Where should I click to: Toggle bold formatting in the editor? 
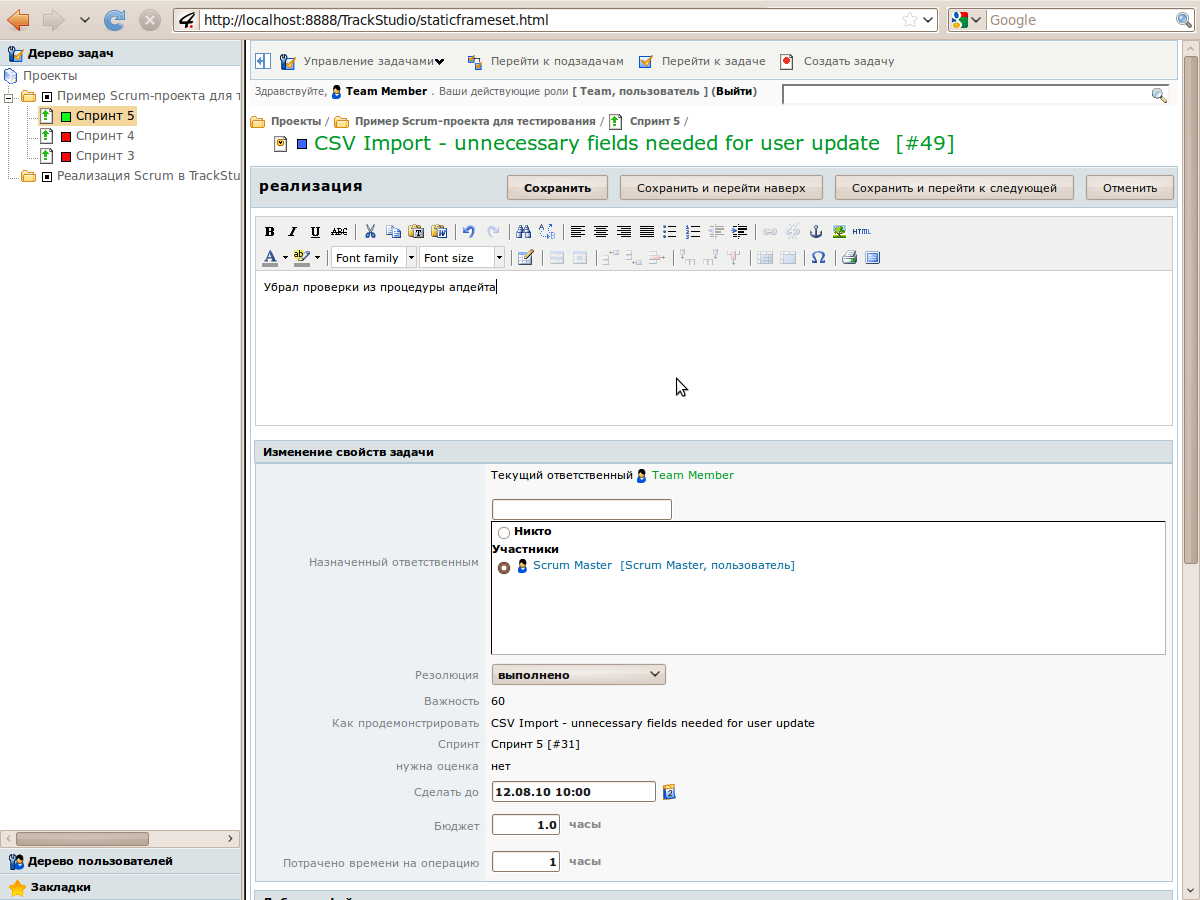click(269, 232)
